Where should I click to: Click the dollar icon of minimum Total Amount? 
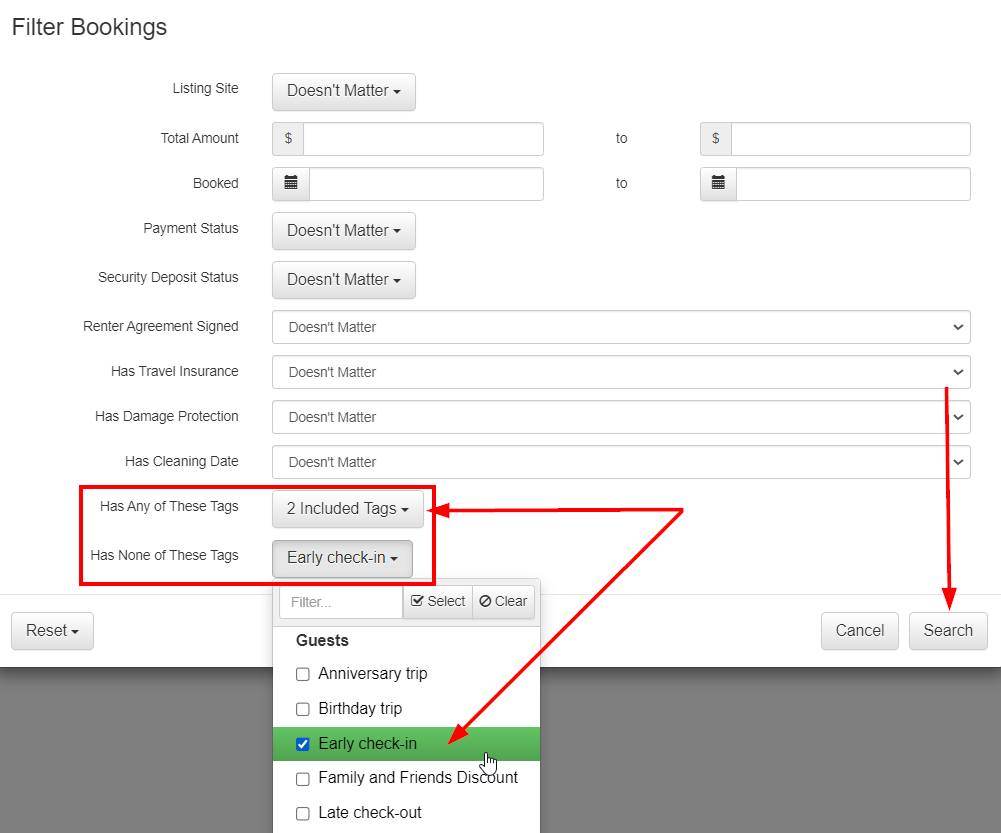coord(288,139)
